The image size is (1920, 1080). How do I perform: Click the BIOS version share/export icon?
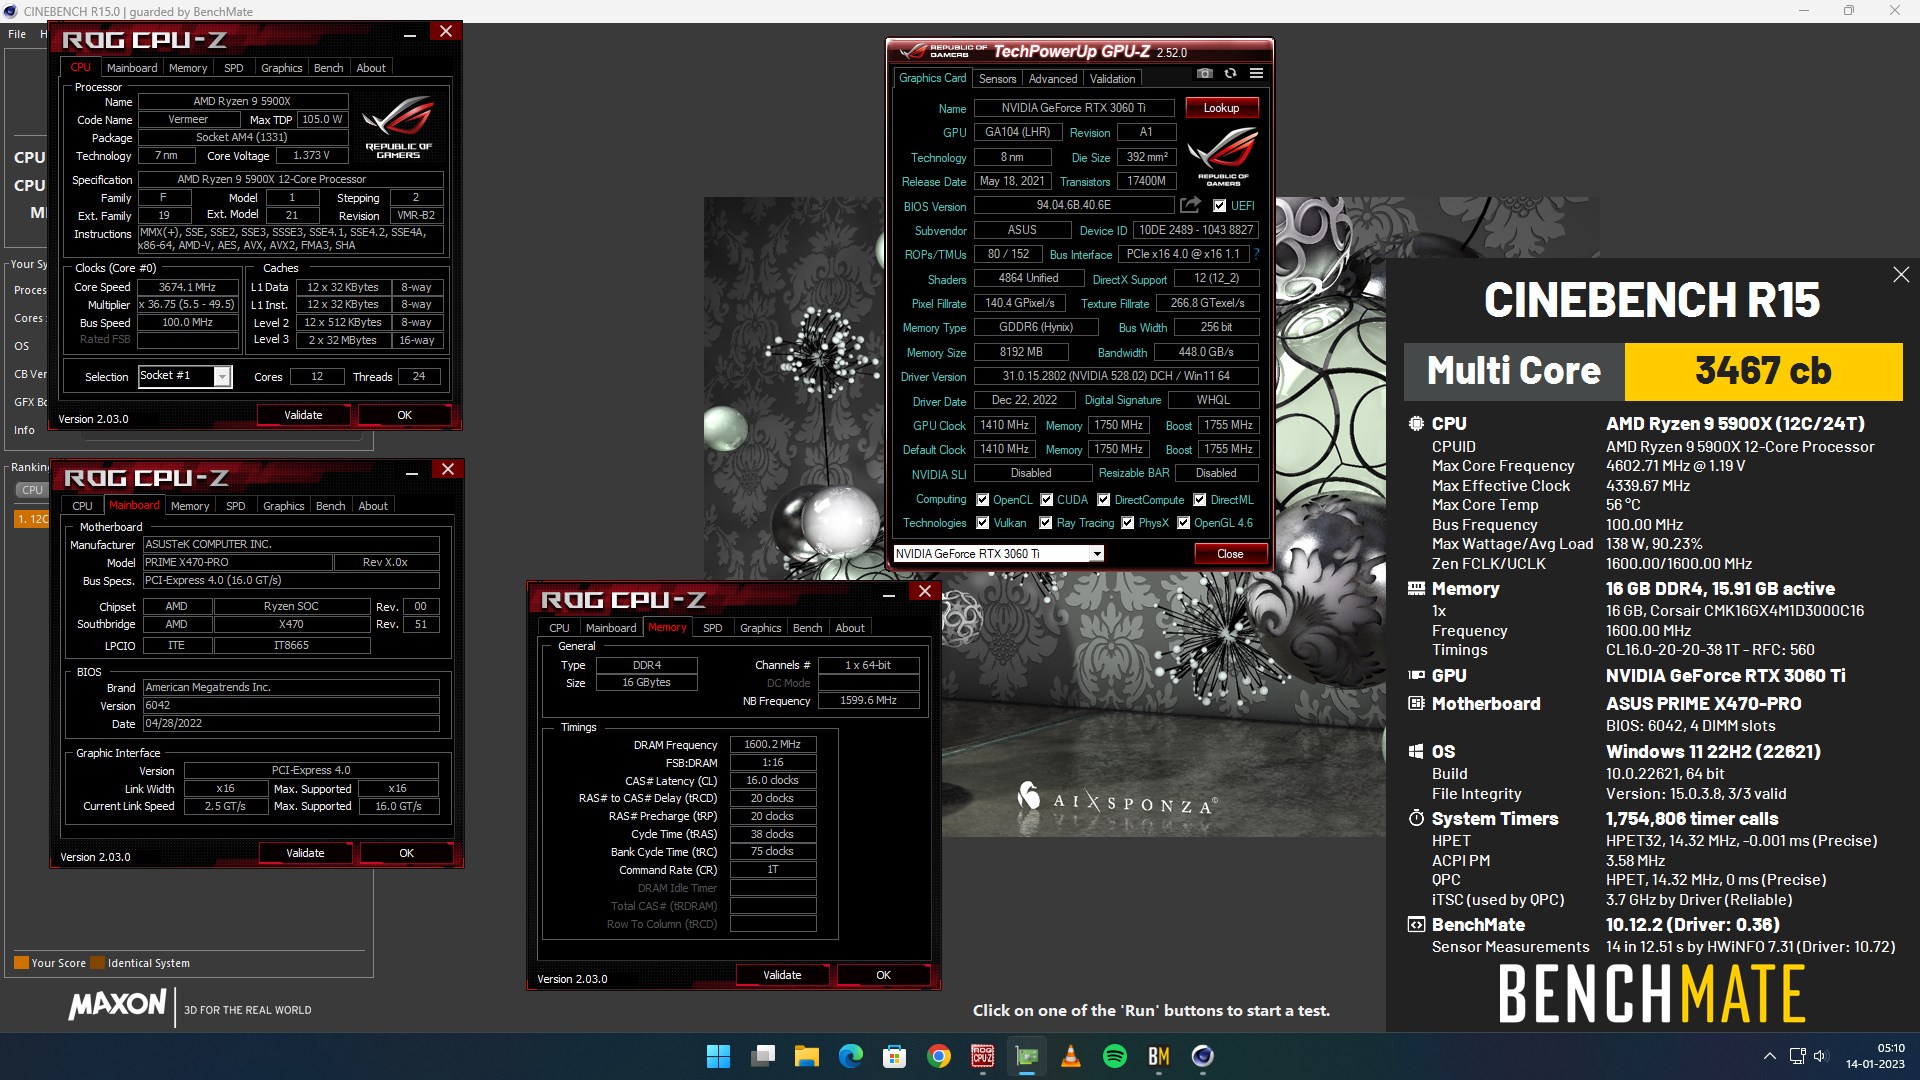[1190, 205]
